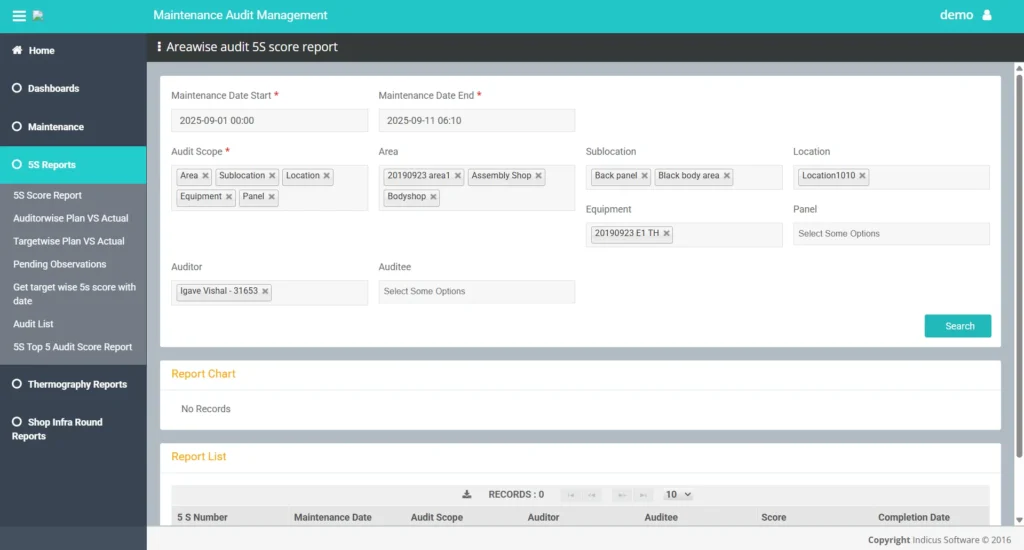Screen dimensions: 1024x550
Task: Go to Home in sidebar
Action: click(x=73, y=50)
